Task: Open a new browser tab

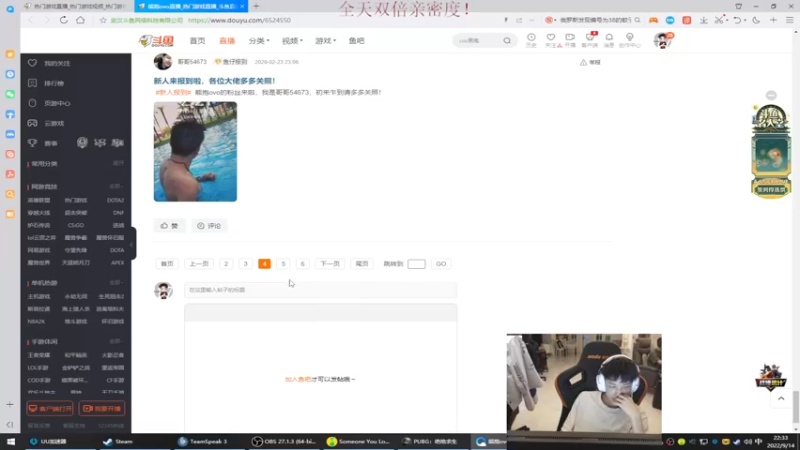Action: coord(256,6)
